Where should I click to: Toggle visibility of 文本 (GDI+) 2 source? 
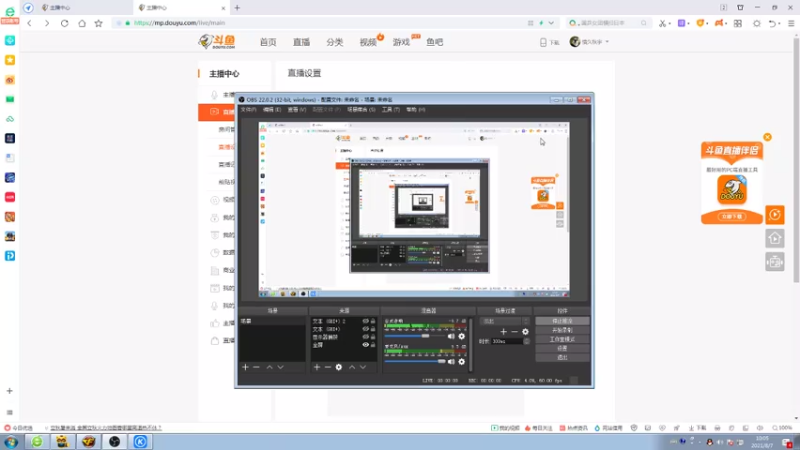pos(365,321)
